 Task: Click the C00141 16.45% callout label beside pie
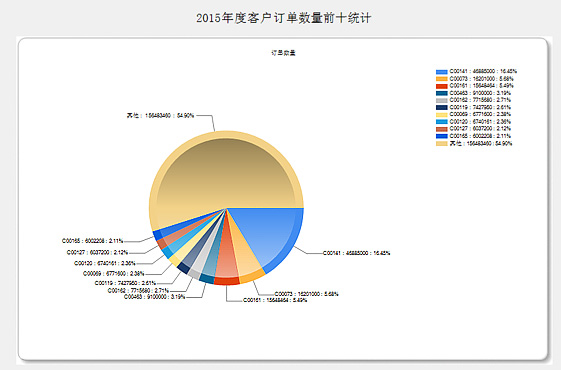tap(356, 253)
